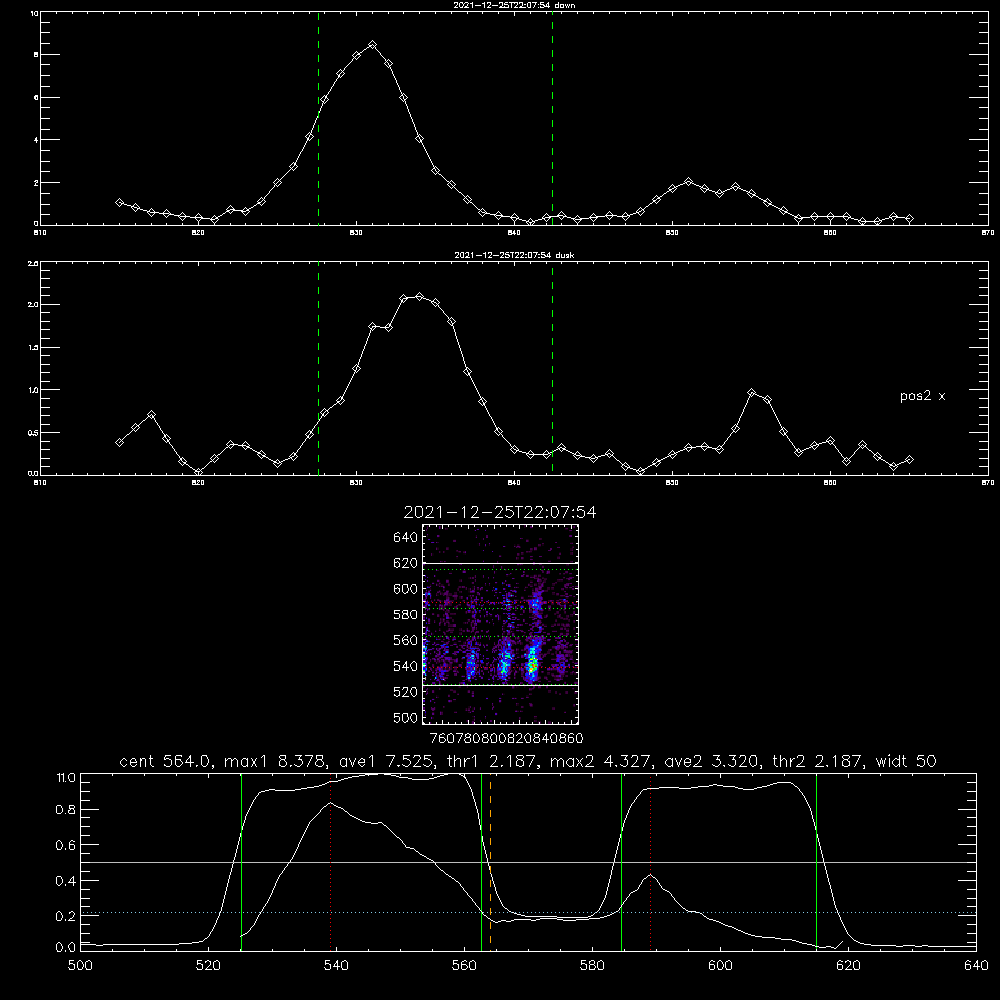Click spectrogram y-axis label '620'
Screen dimensions: 1000x1000
point(405,563)
